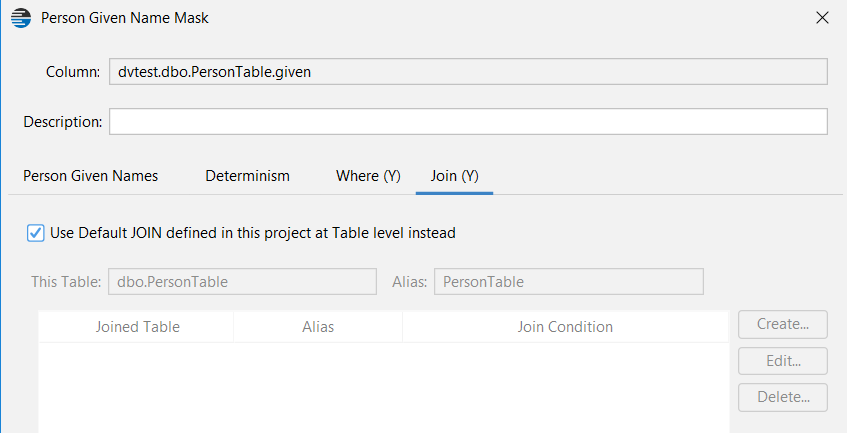The image size is (847, 433).
Task: Click the Edit... button
Action: (783, 361)
